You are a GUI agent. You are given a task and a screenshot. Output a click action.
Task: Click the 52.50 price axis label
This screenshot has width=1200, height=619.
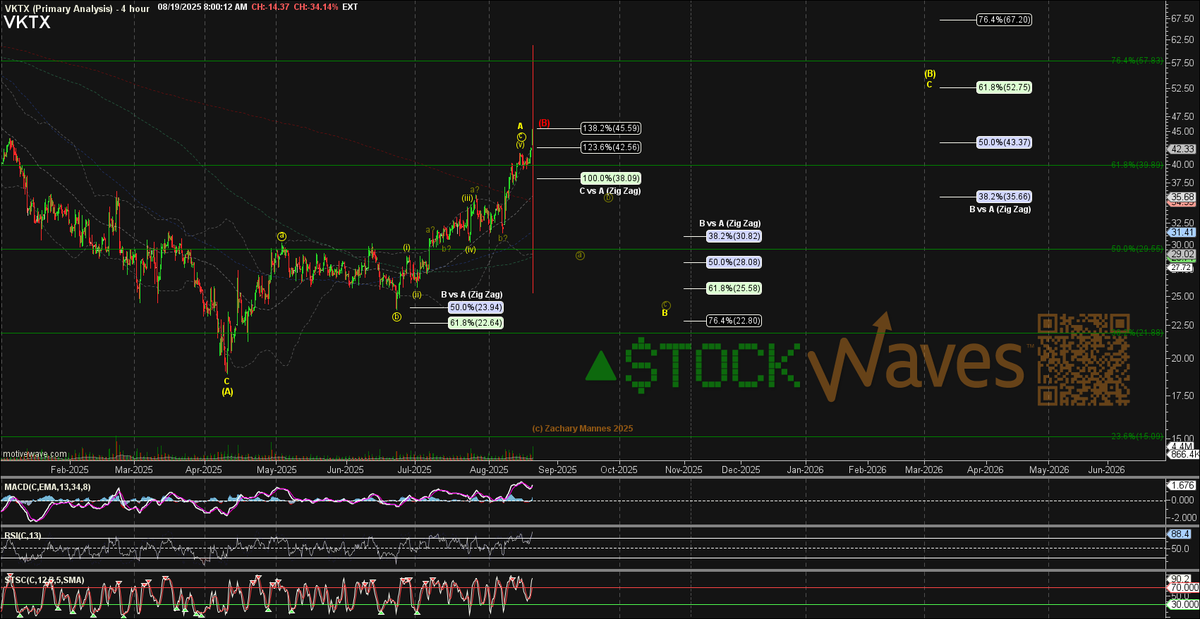pyautogui.click(x=1182, y=89)
